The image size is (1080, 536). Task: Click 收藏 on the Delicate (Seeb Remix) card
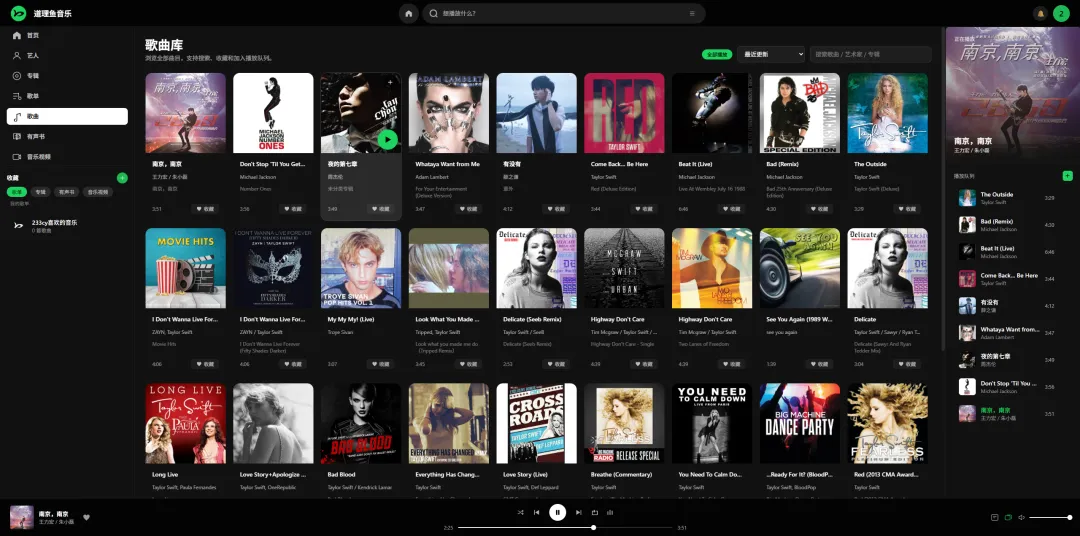click(556, 364)
